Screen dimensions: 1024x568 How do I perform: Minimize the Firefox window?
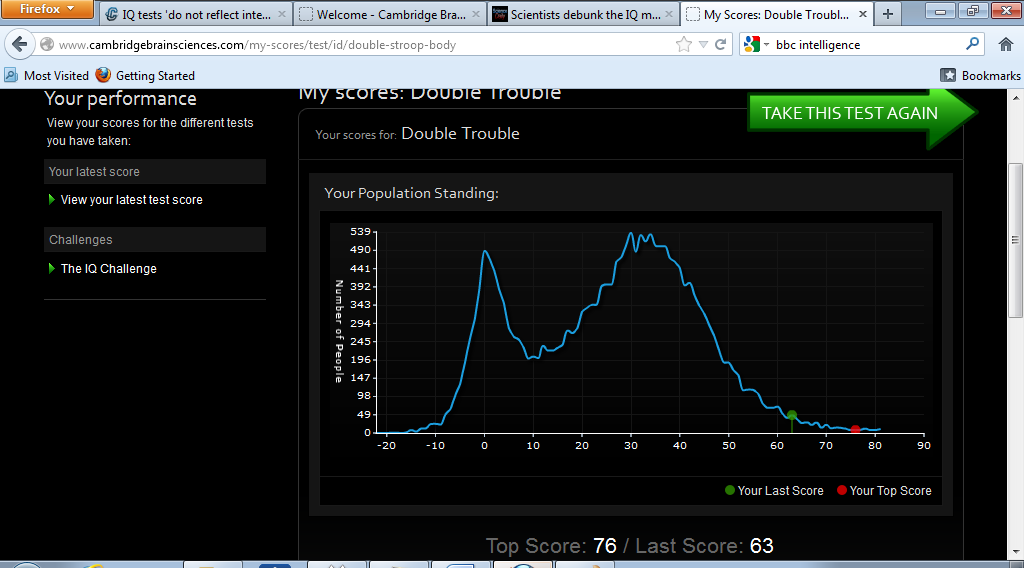[x=940, y=10]
